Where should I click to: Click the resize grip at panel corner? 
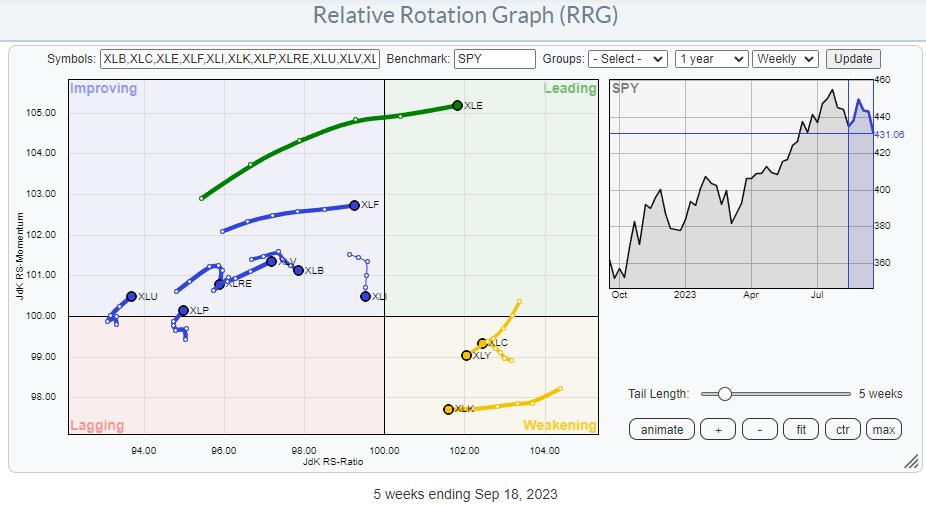click(x=910, y=462)
